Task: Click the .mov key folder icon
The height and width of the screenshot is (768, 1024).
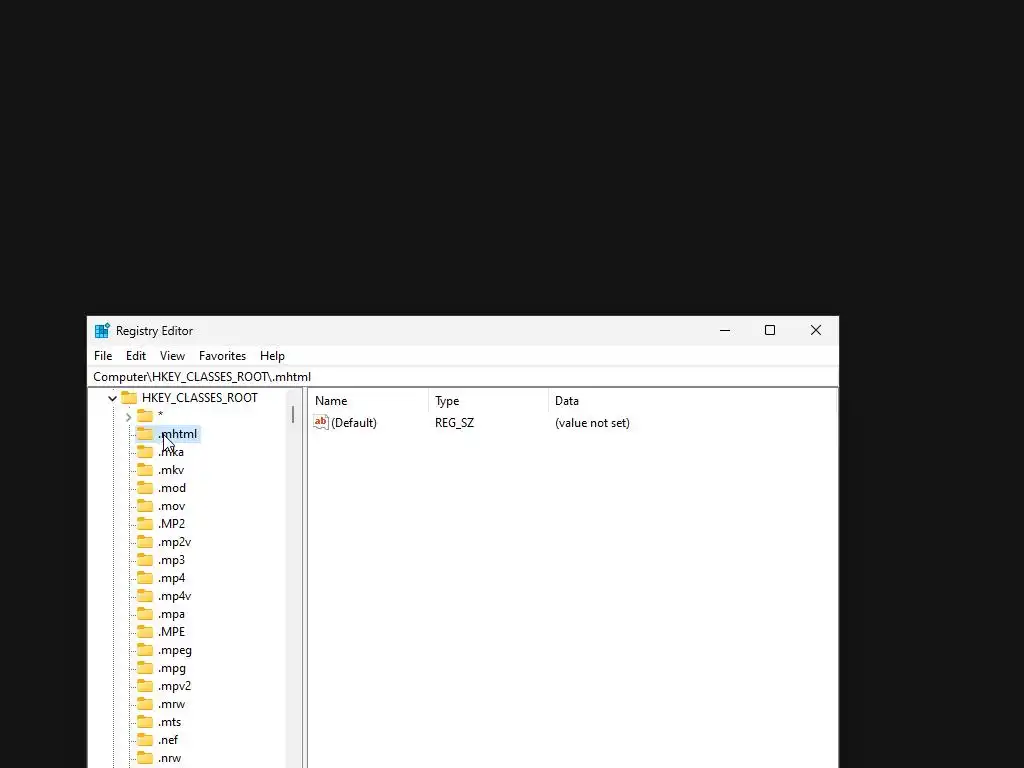Action: pyautogui.click(x=145, y=506)
